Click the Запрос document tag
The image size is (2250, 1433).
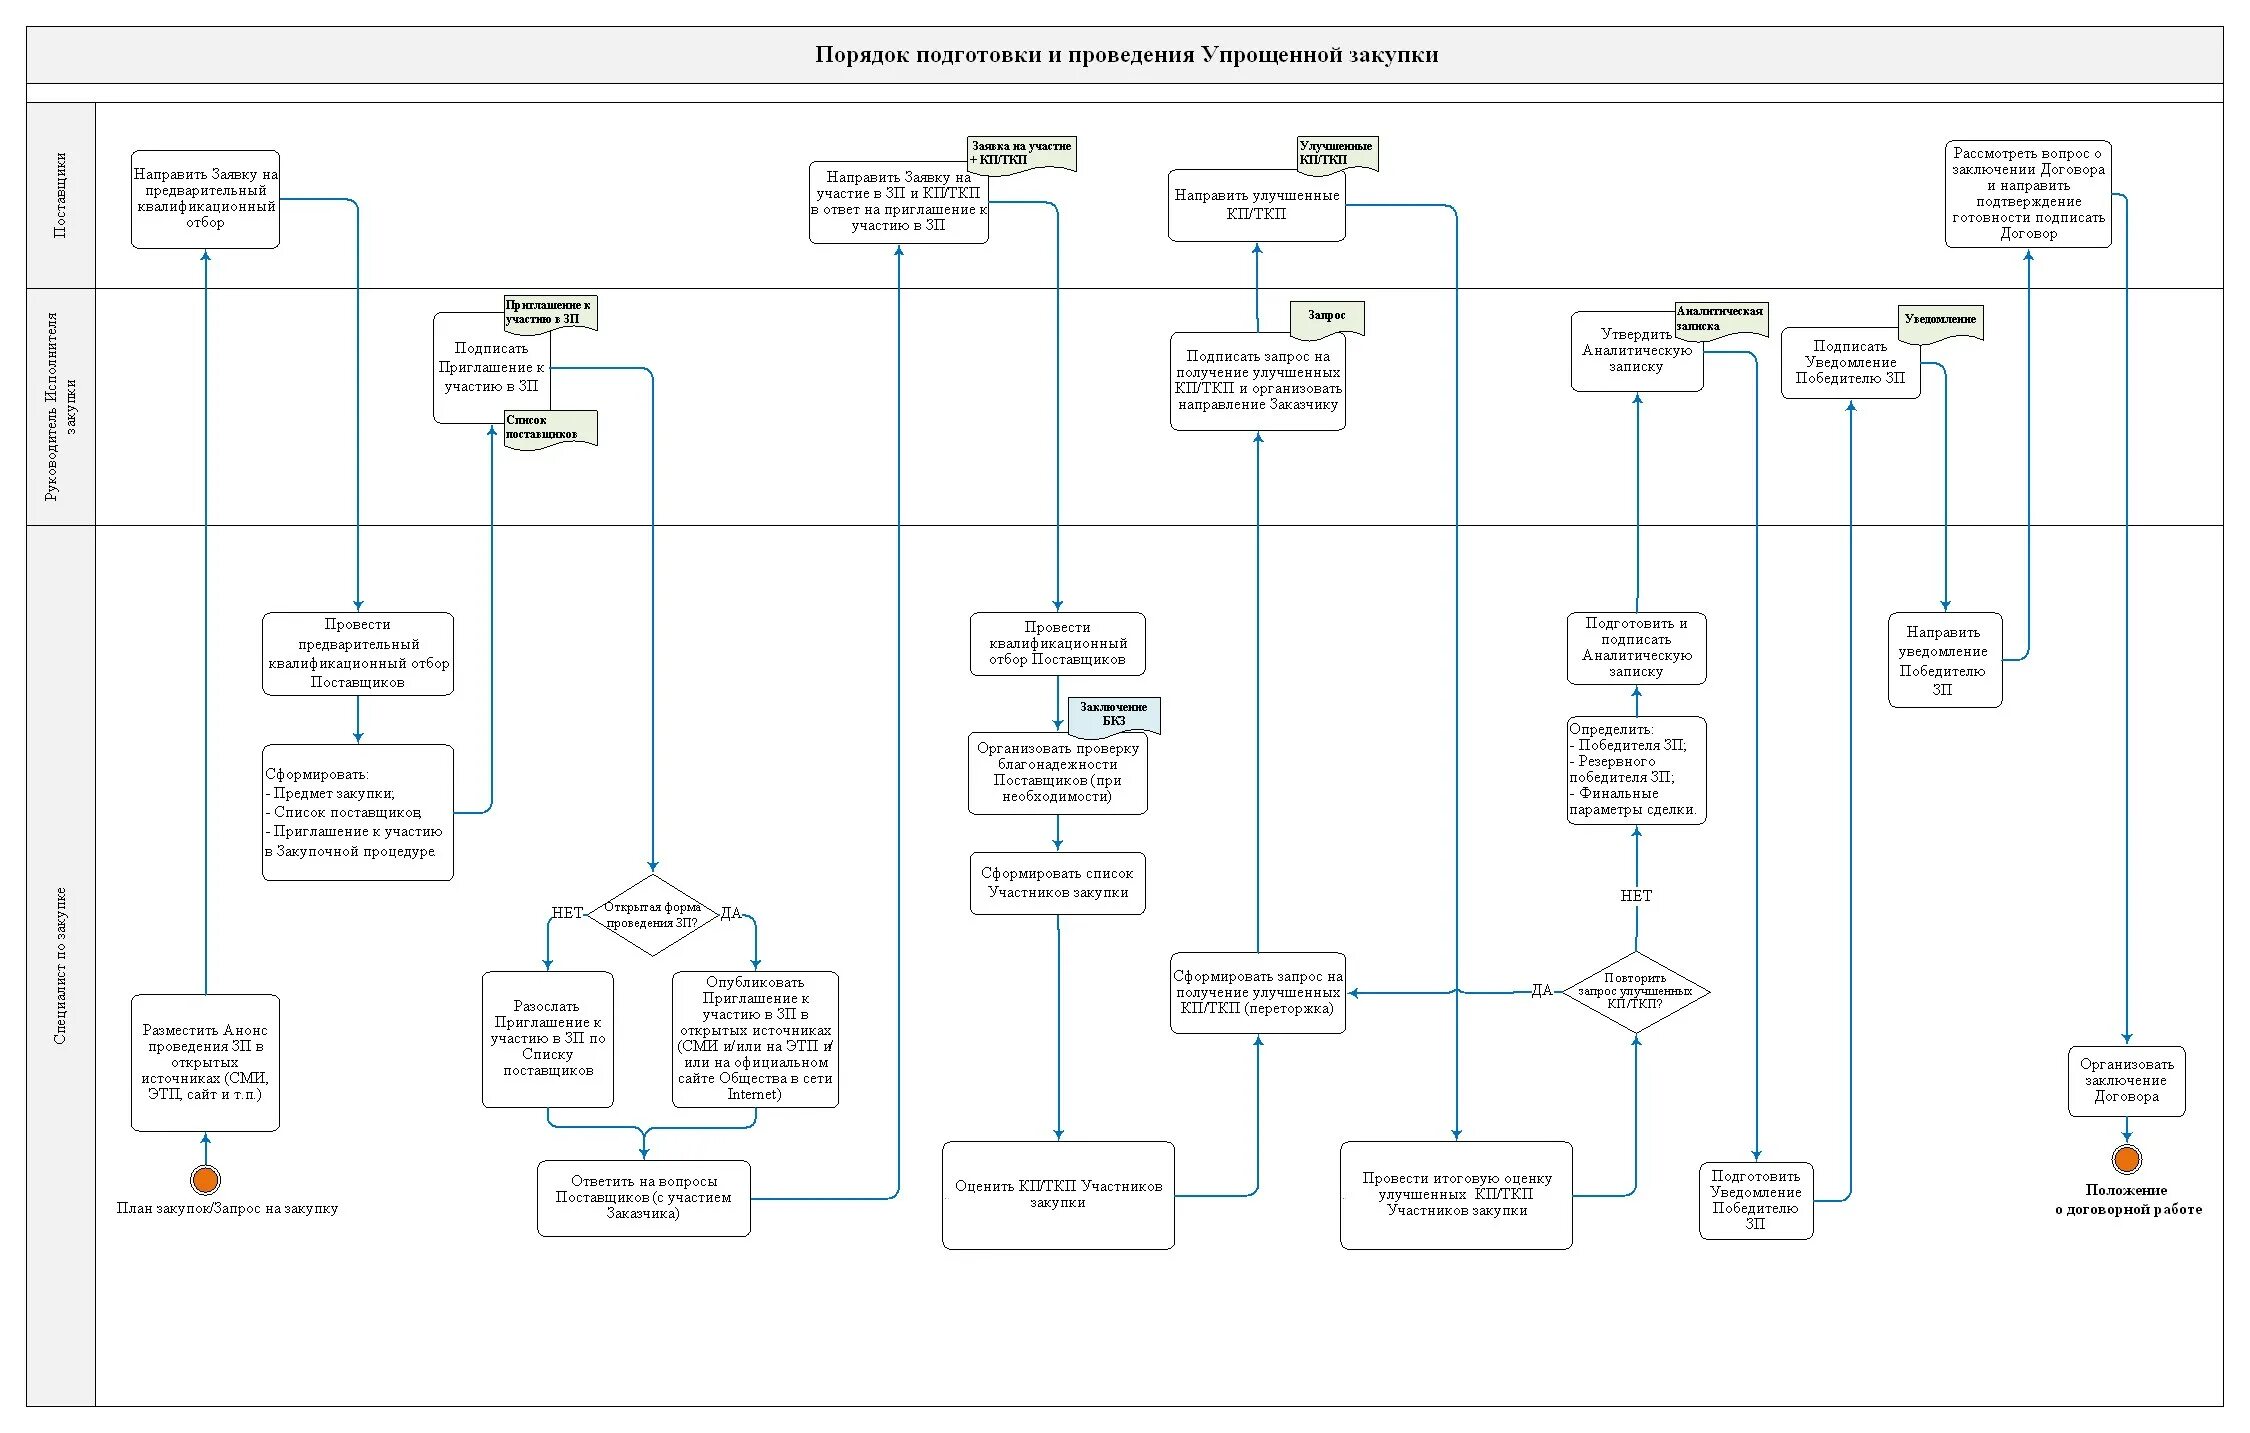tap(1327, 317)
